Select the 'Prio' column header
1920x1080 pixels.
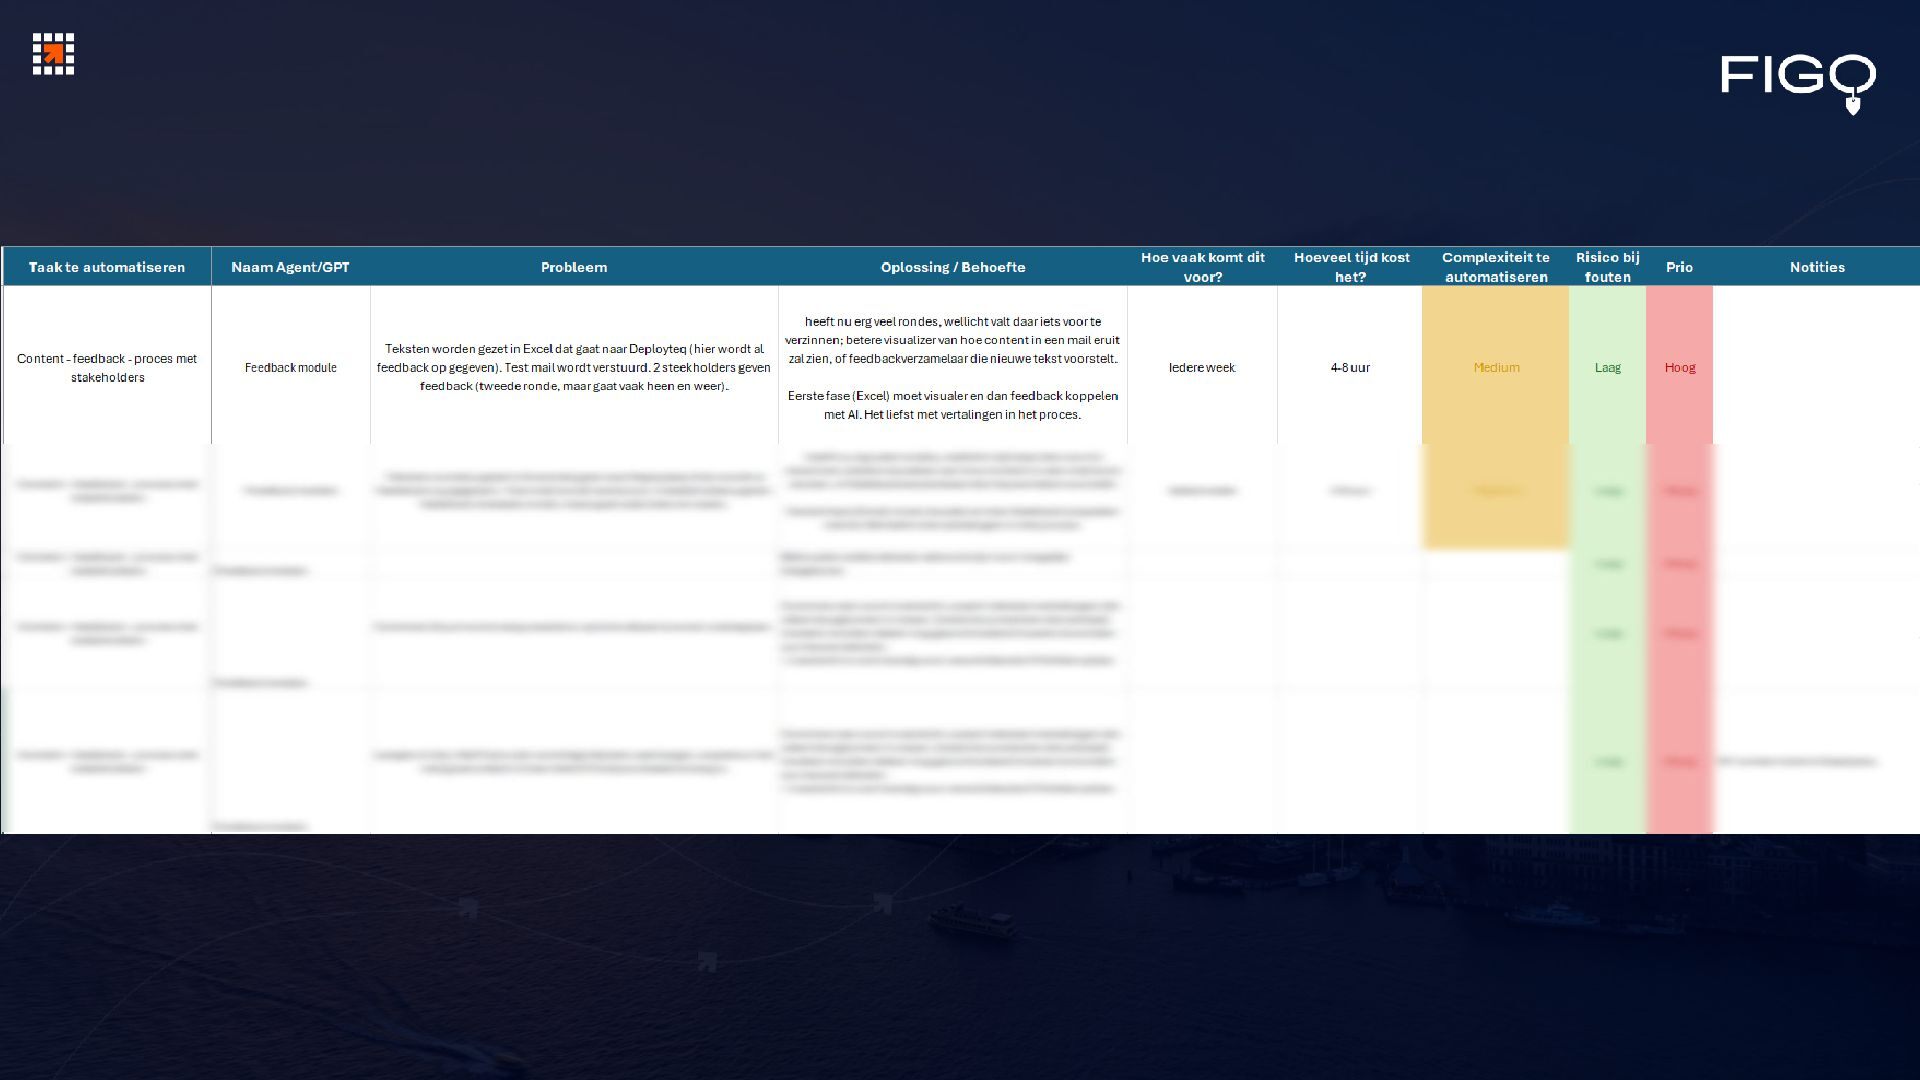(x=1679, y=267)
